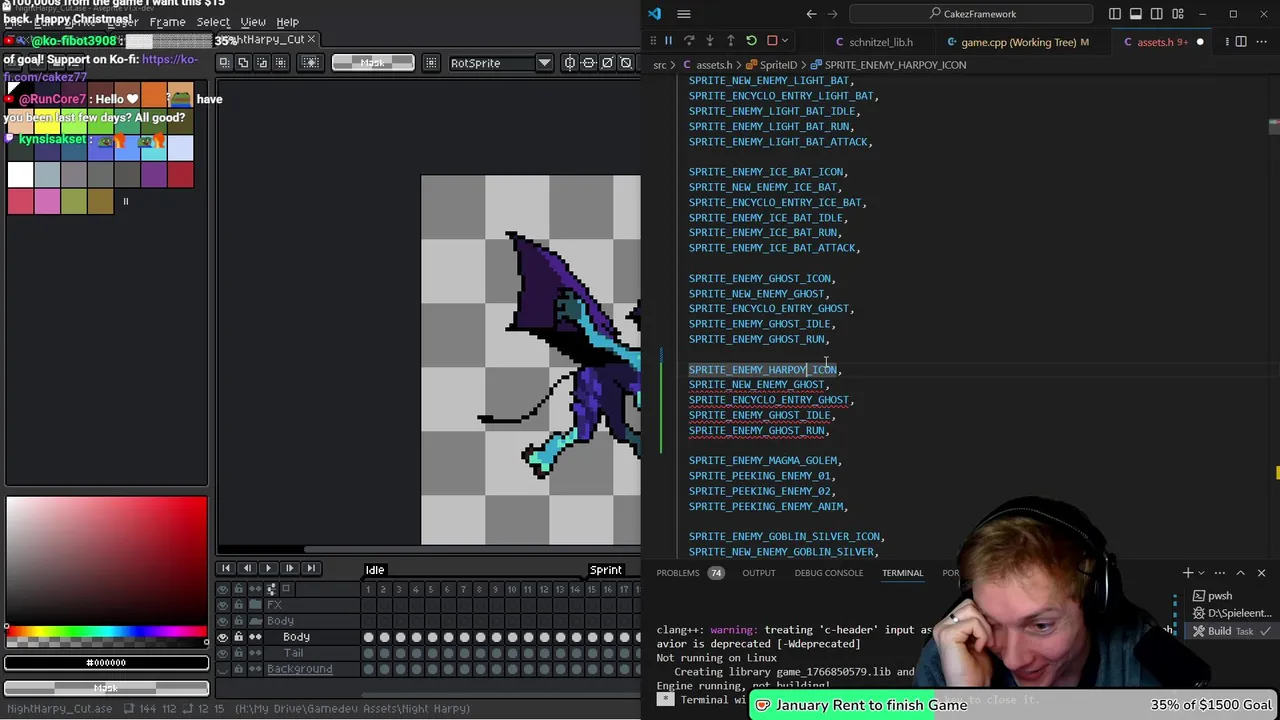
Task: Go back with the VS Code navigation arrow
Action: tap(811, 14)
